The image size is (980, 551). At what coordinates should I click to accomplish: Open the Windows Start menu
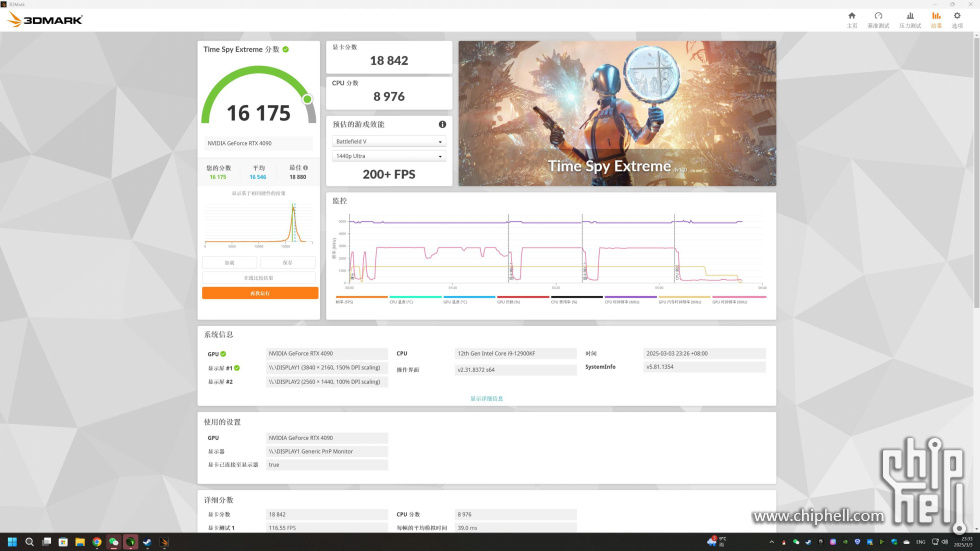(x=12, y=542)
